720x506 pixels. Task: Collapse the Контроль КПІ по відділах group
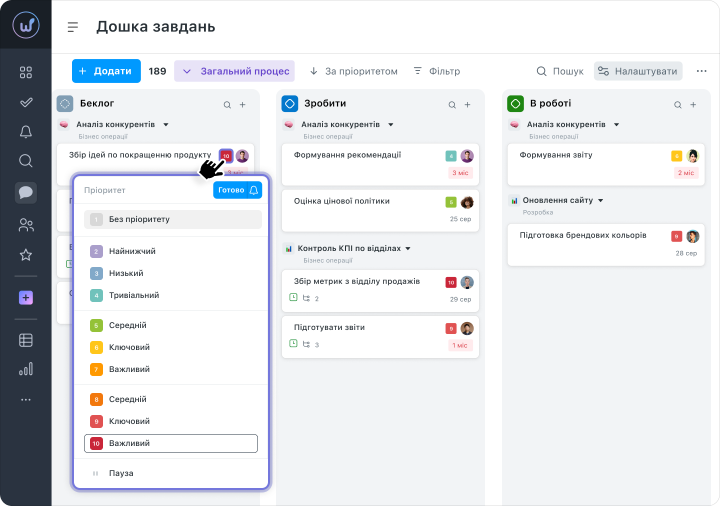(x=408, y=248)
